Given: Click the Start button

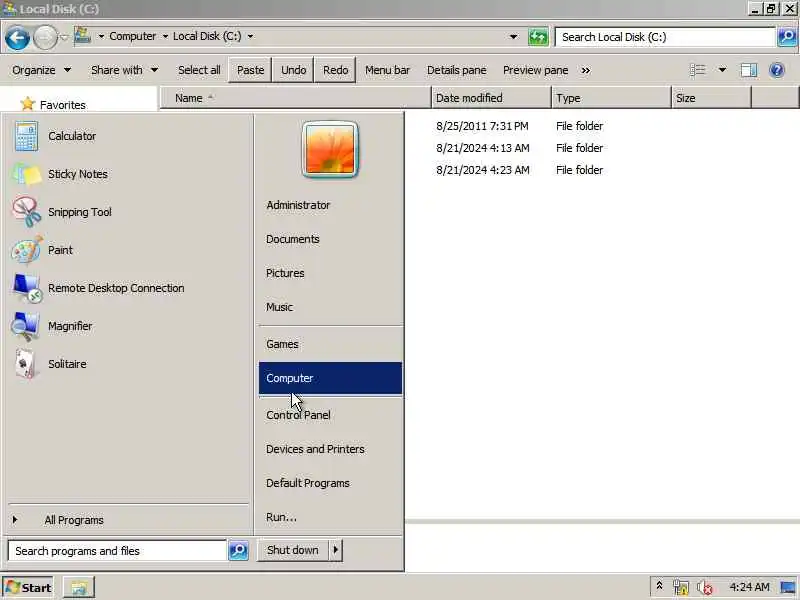Looking at the screenshot, I should (x=28, y=587).
